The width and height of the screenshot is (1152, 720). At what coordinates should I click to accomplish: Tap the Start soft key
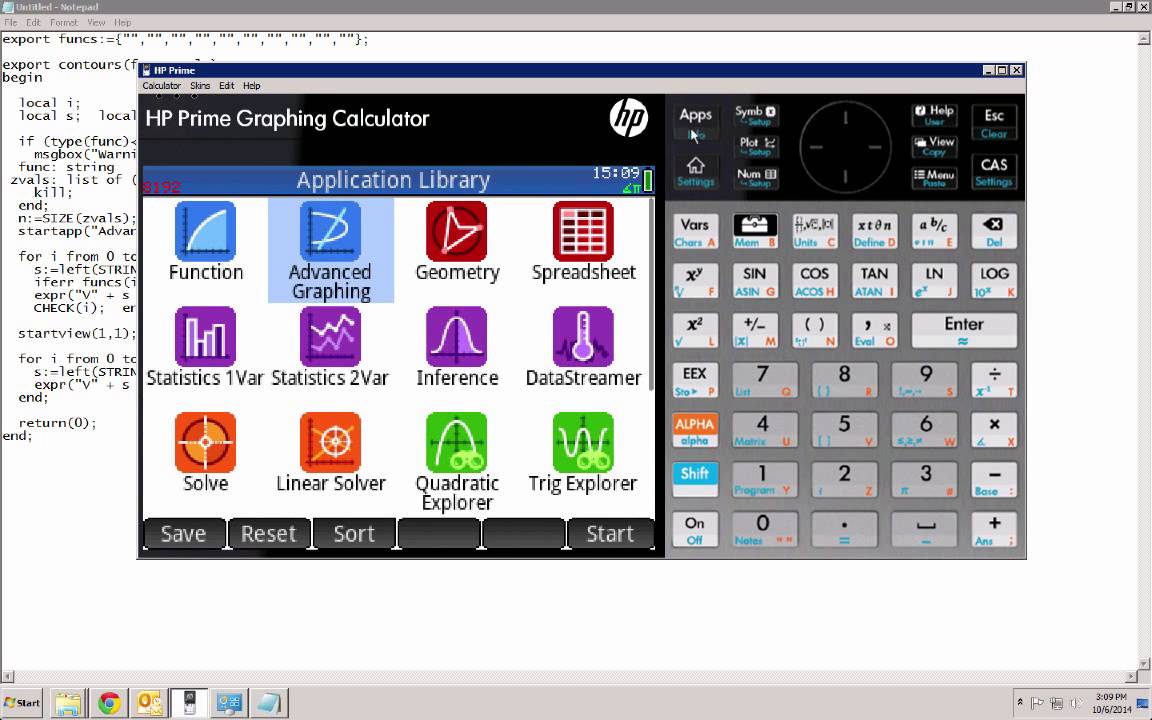pyautogui.click(x=610, y=533)
